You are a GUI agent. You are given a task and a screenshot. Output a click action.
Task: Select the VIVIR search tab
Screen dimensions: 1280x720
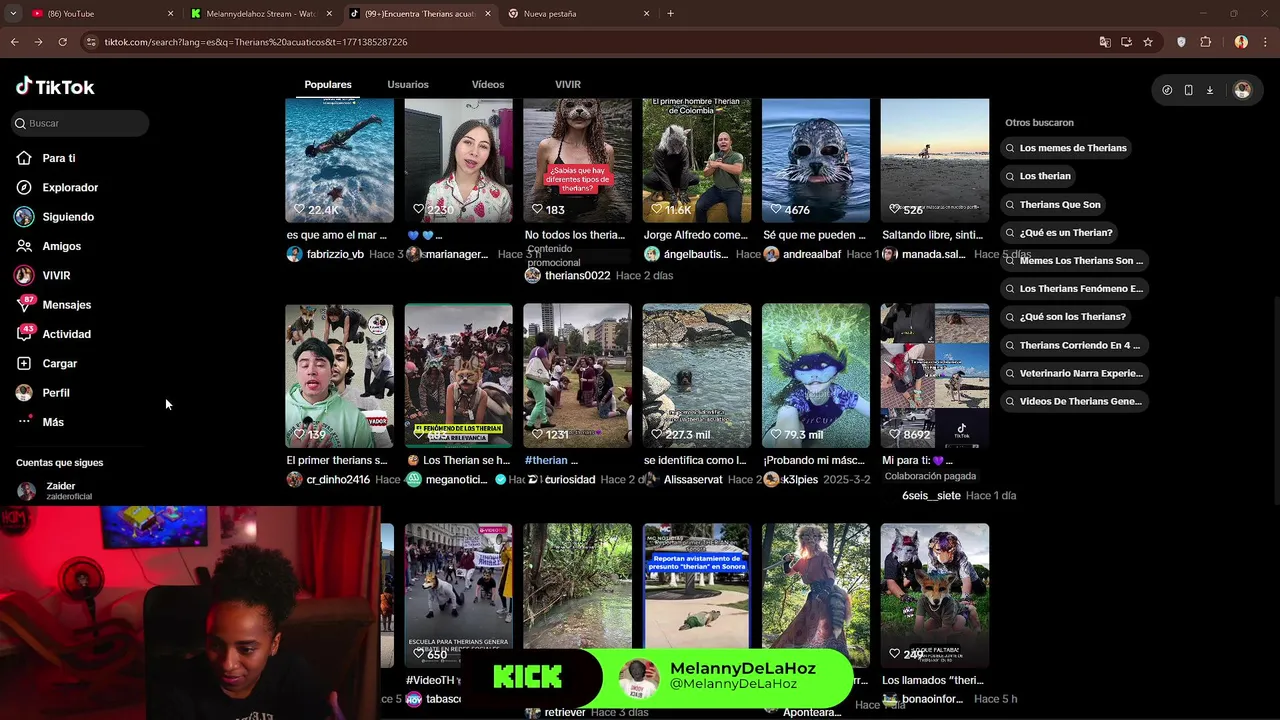[568, 84]
